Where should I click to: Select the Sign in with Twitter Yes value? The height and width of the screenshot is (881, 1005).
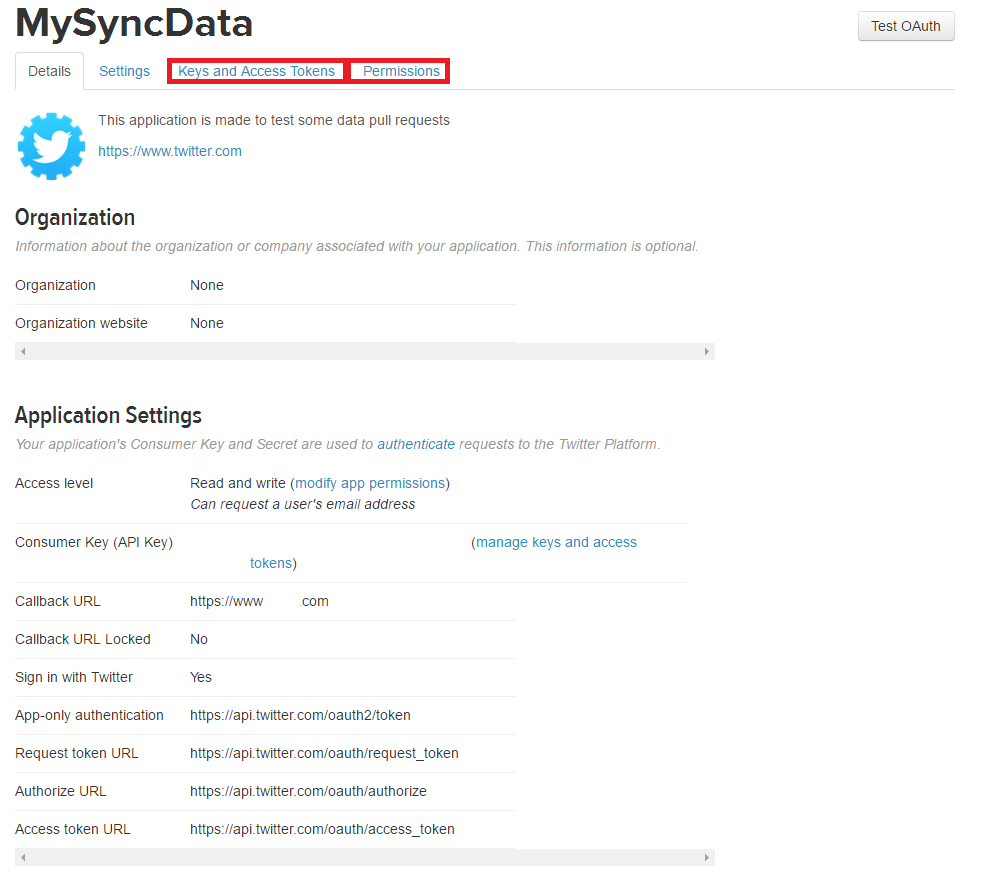click(201, 677)
